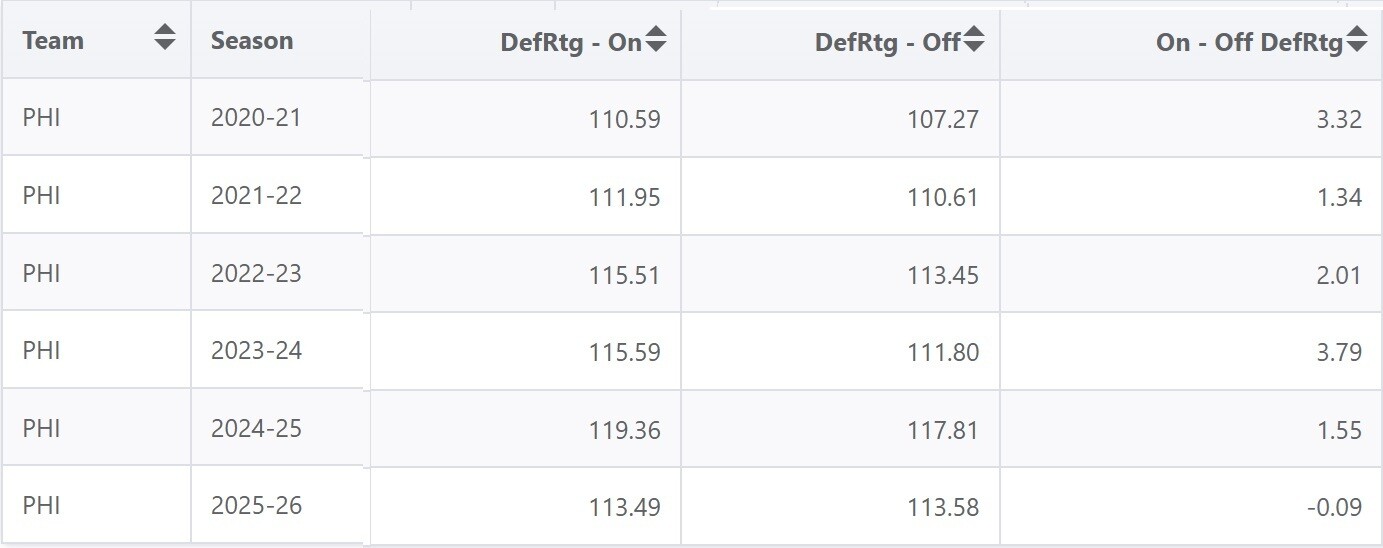Image resolution: width=1383 pixels, height=548 pixels.
Task: Select the 2025-26 season cell
Action: tap(256, 505)
